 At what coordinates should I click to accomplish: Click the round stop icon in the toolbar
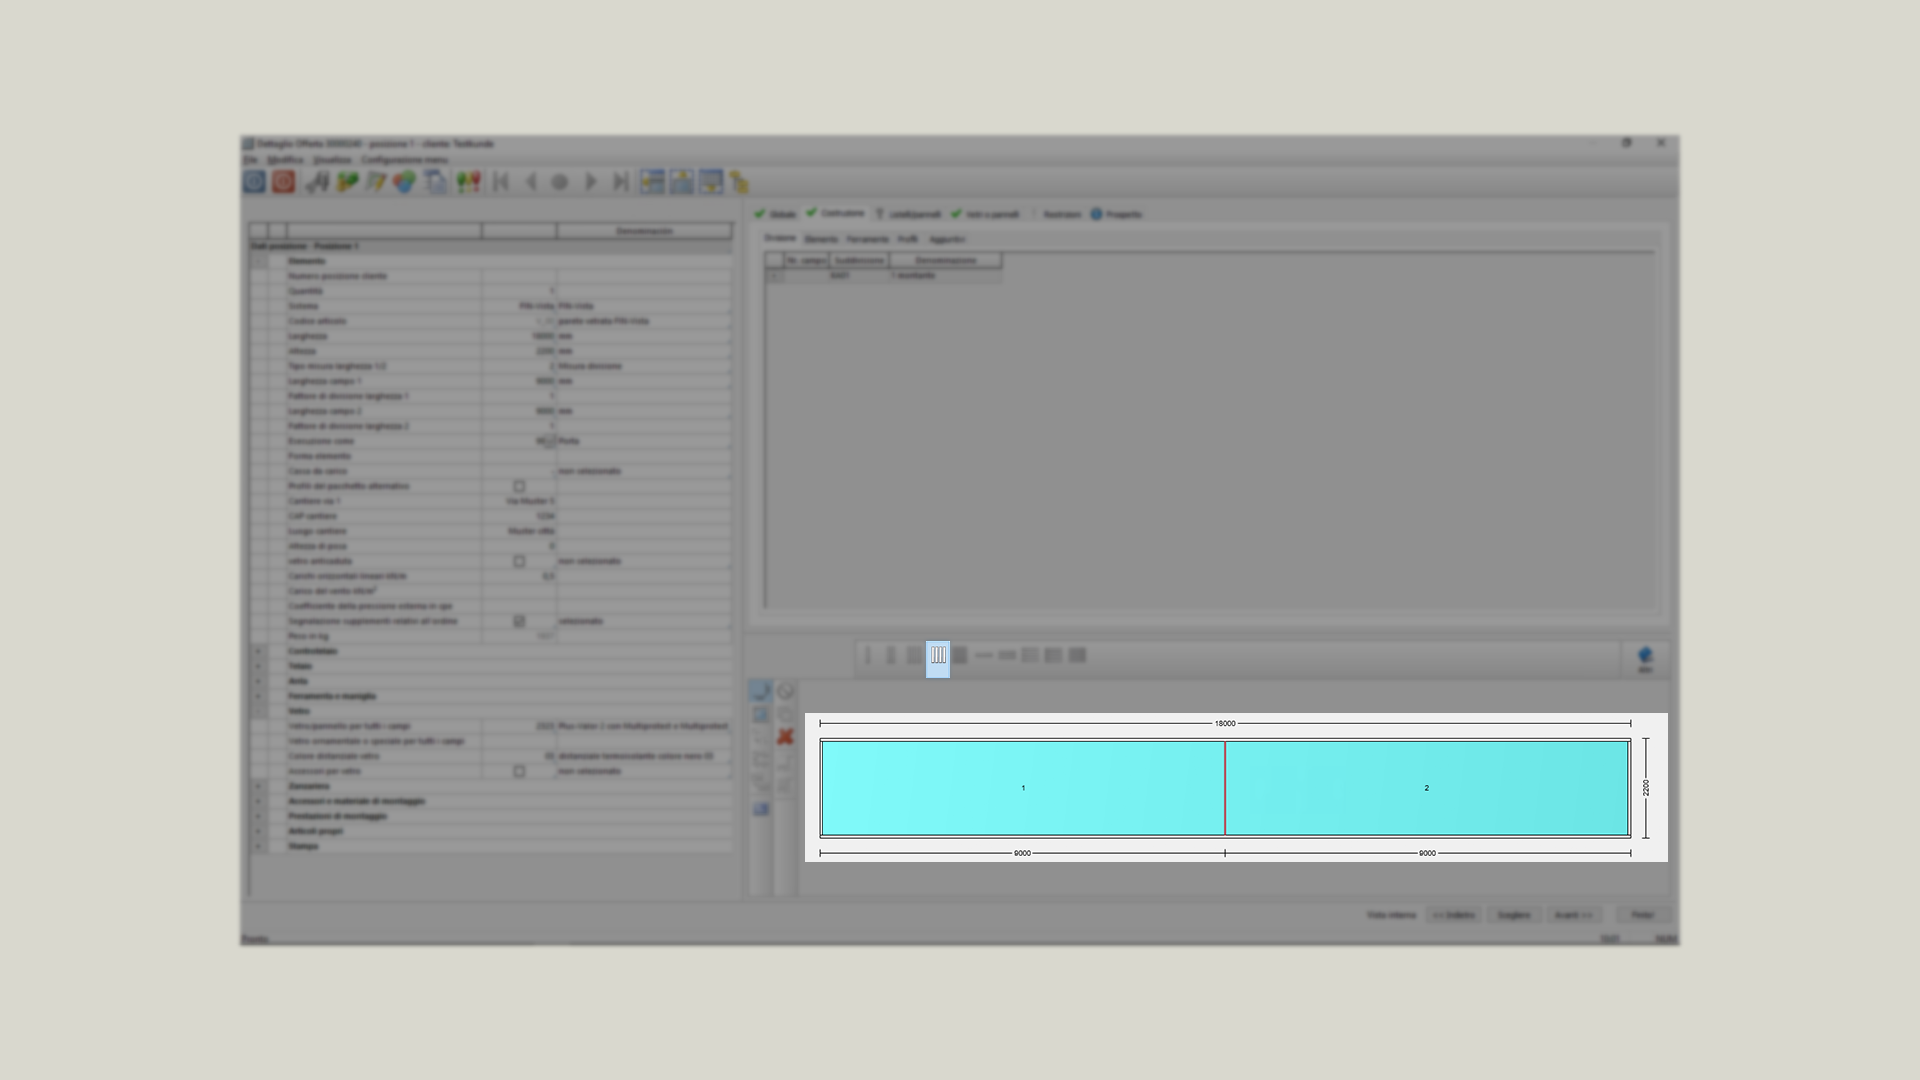tap(560, 182)
